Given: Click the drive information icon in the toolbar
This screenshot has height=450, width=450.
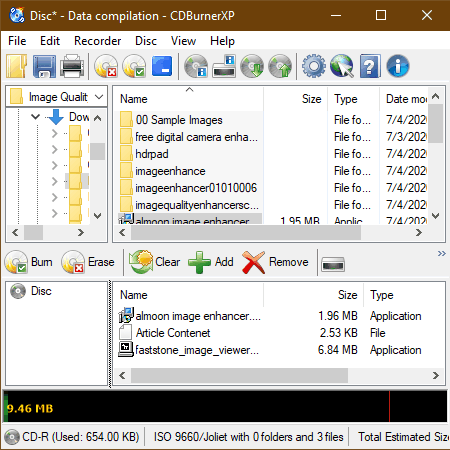Looking at the screenshot, I should point(224,66).
